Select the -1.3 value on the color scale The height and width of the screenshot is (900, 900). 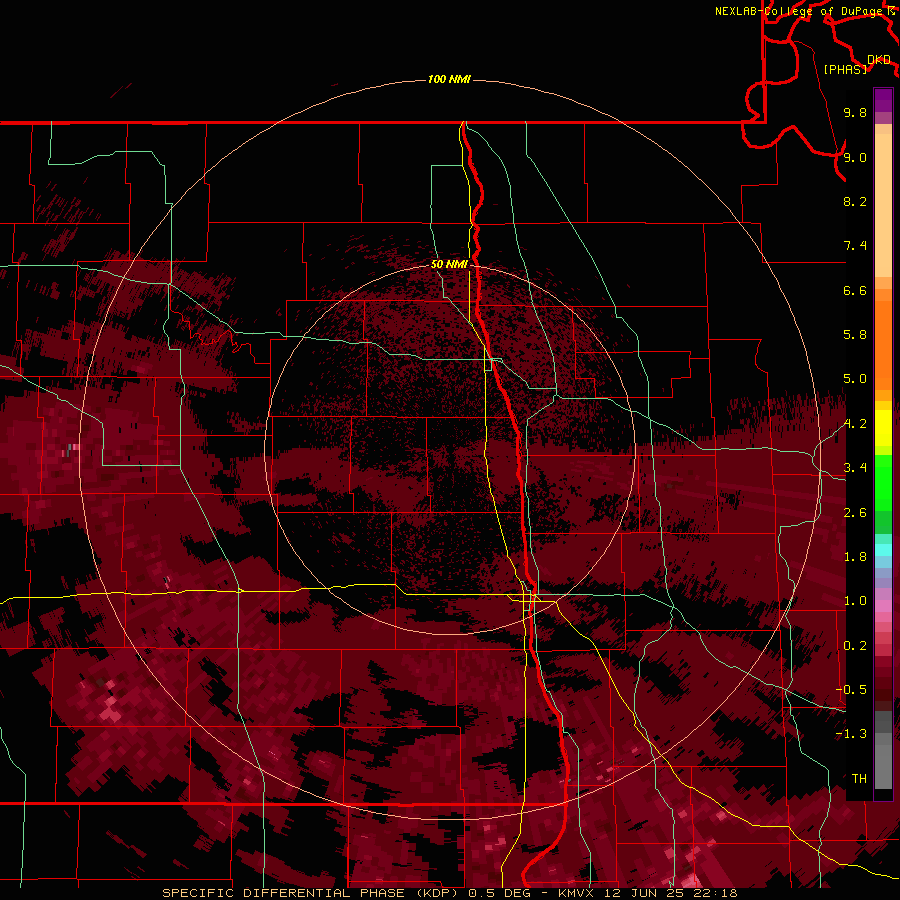pyautogui.click(x=851, y=734)
